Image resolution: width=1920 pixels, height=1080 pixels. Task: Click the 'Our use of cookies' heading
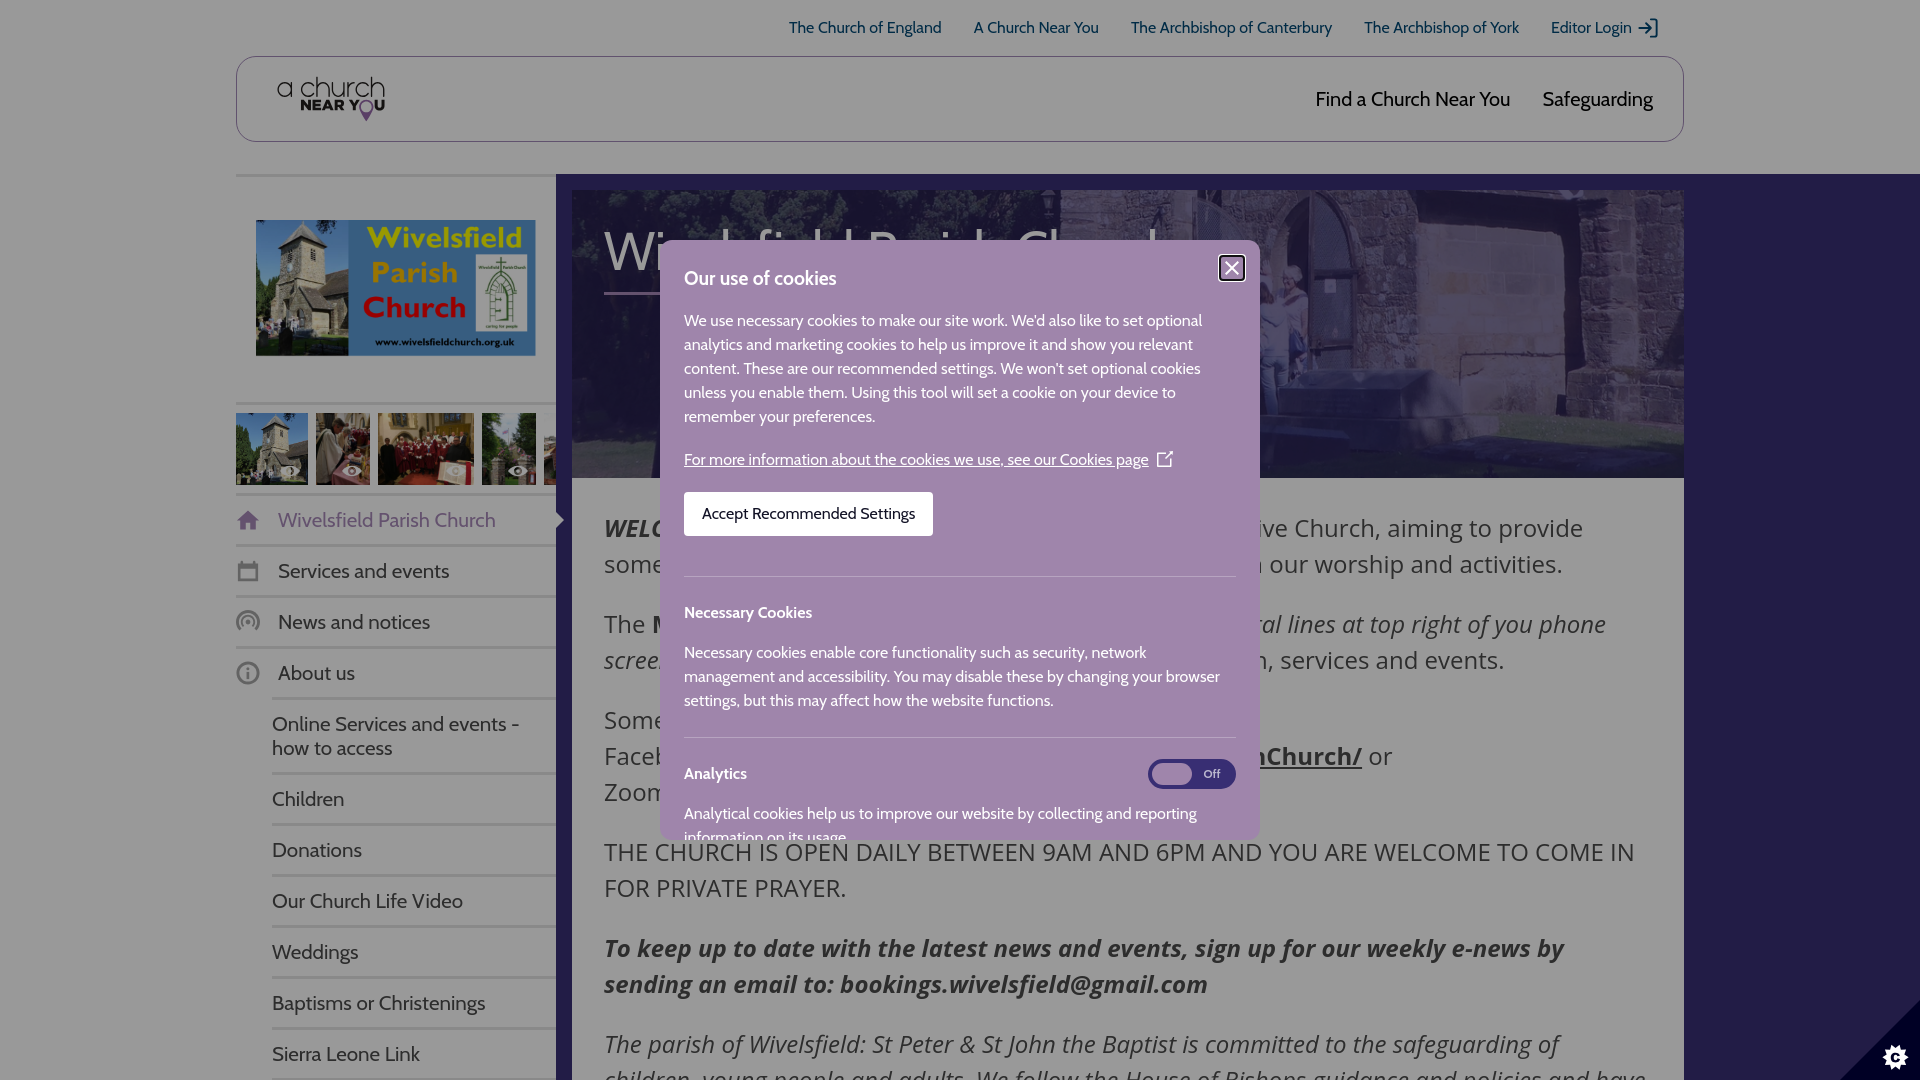point(760,279)
